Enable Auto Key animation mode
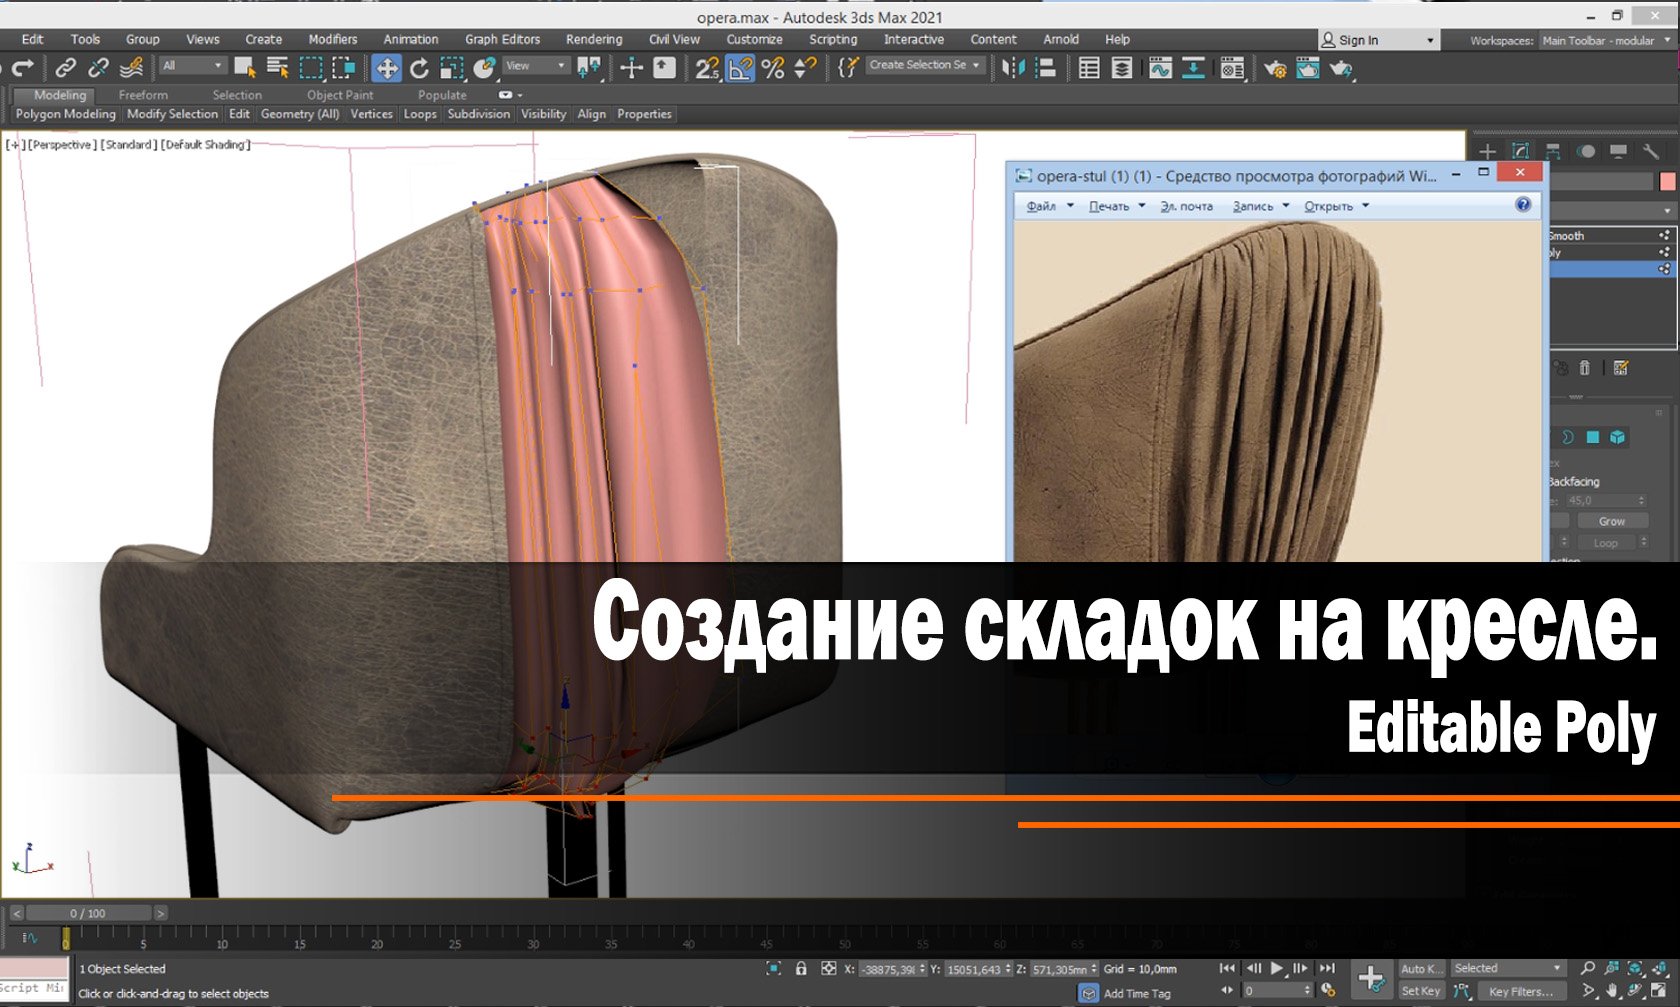Viewport: 1680px width, 1007px height. point(1421,968)
